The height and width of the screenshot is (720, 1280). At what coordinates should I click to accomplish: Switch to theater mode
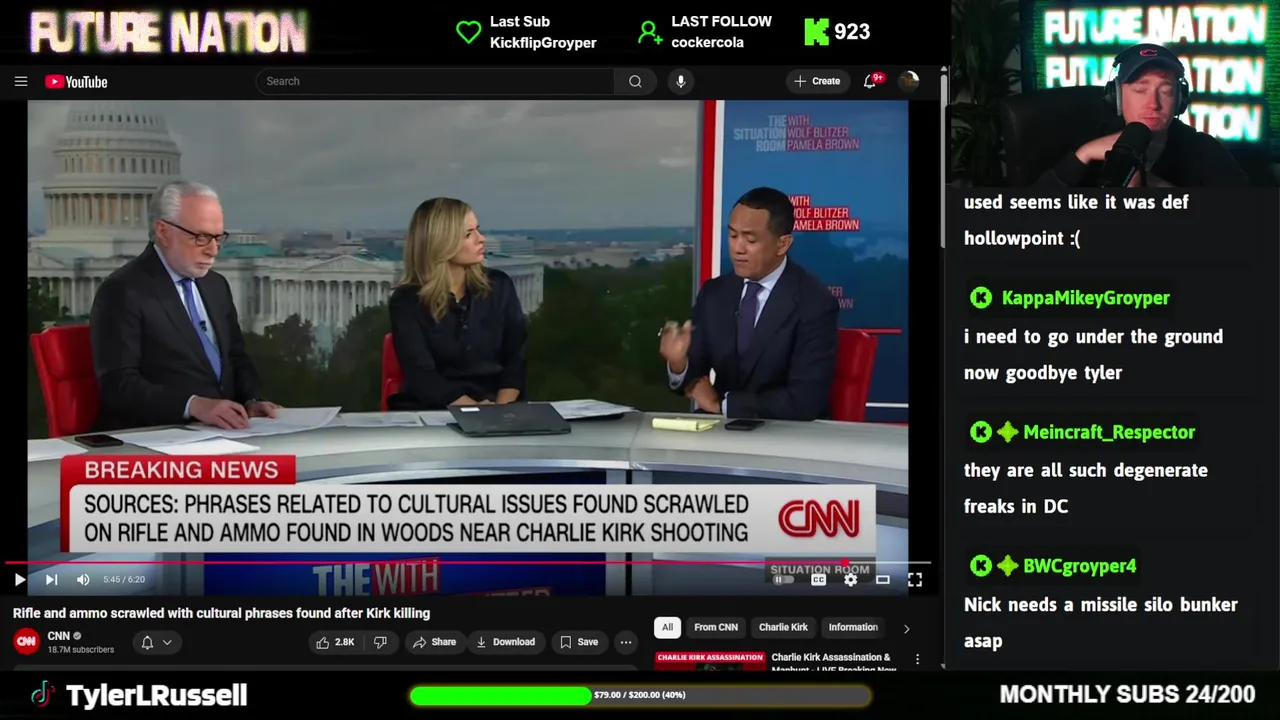point(882,579)
